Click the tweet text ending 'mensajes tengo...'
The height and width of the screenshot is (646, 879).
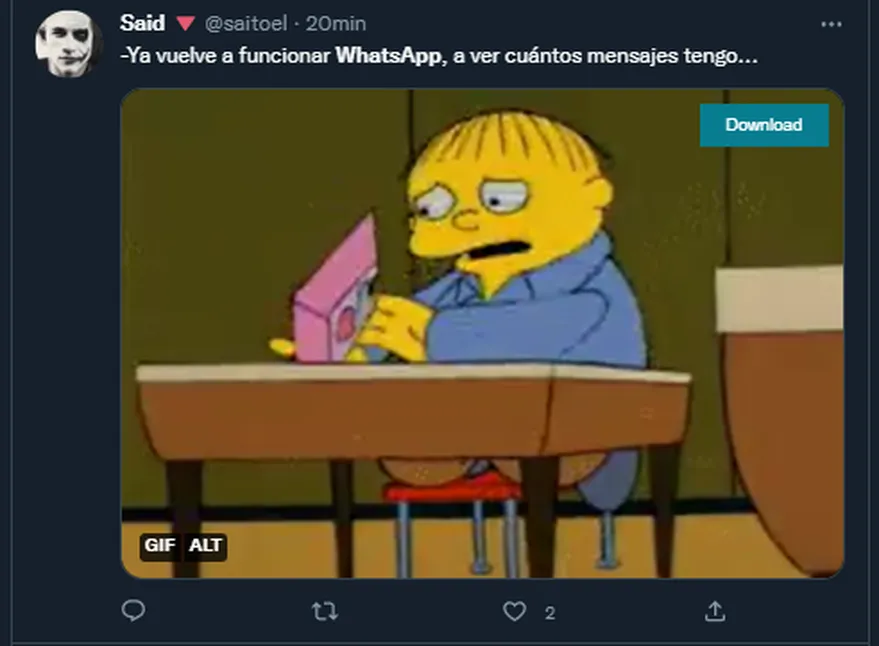tap(439, 56)
